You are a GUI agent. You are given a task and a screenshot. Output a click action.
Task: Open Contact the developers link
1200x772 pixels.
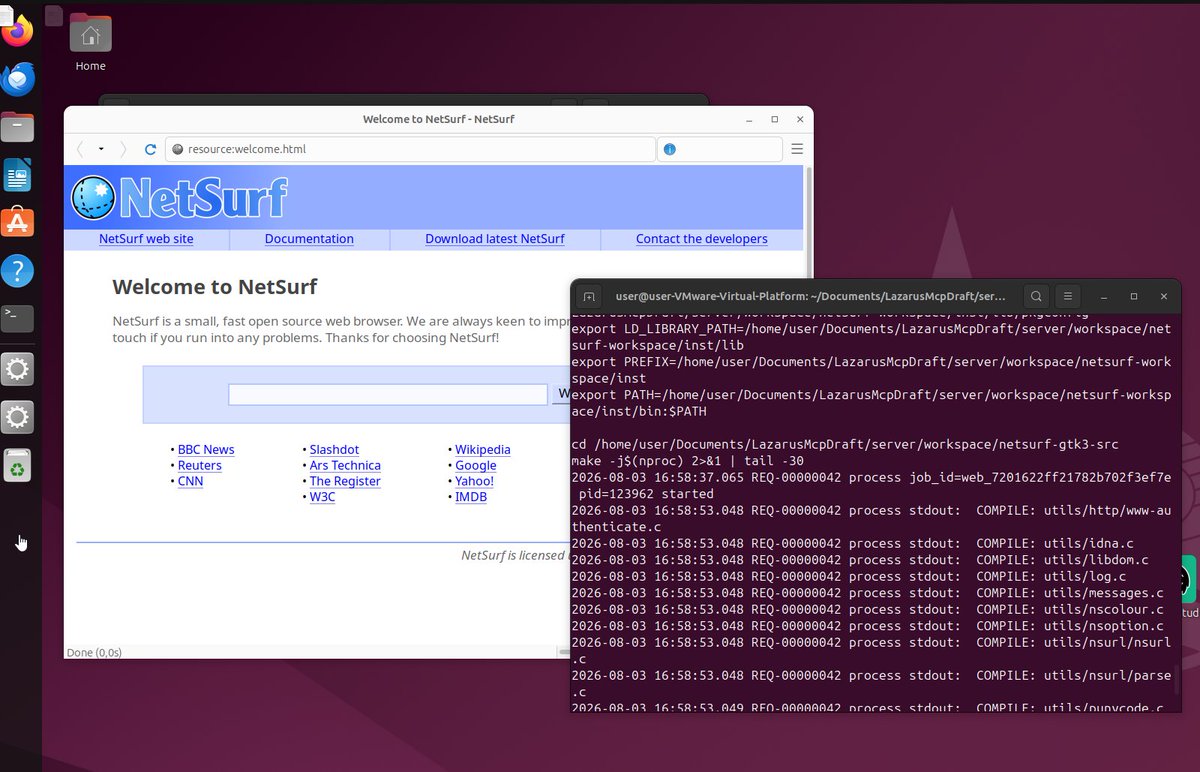click(x=702, y=239)
